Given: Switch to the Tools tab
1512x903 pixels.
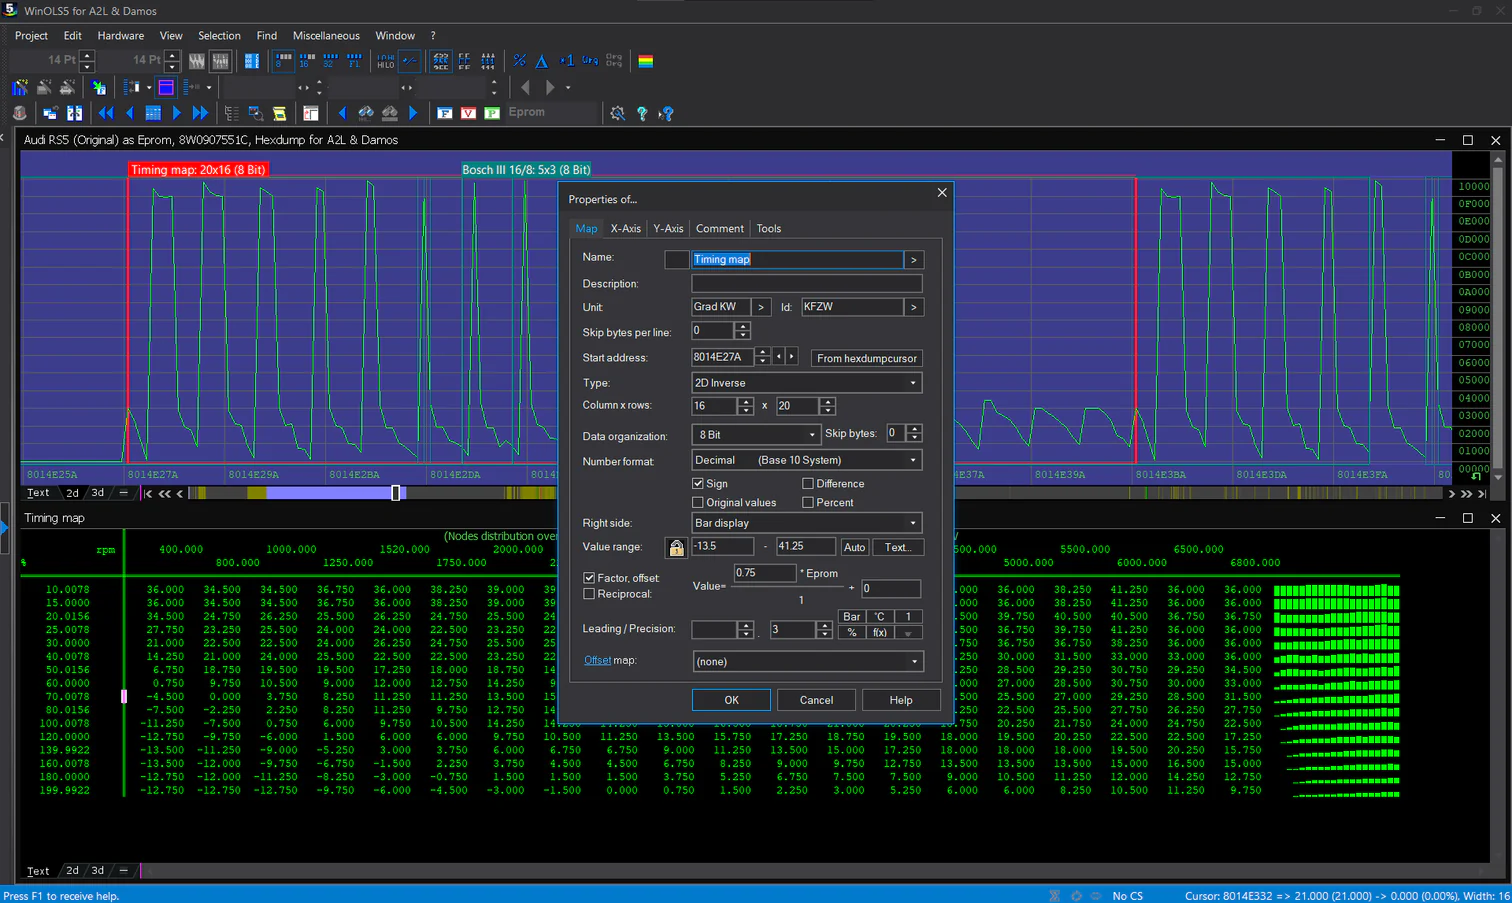Looking at the screenshot, I should pos(769,228).
